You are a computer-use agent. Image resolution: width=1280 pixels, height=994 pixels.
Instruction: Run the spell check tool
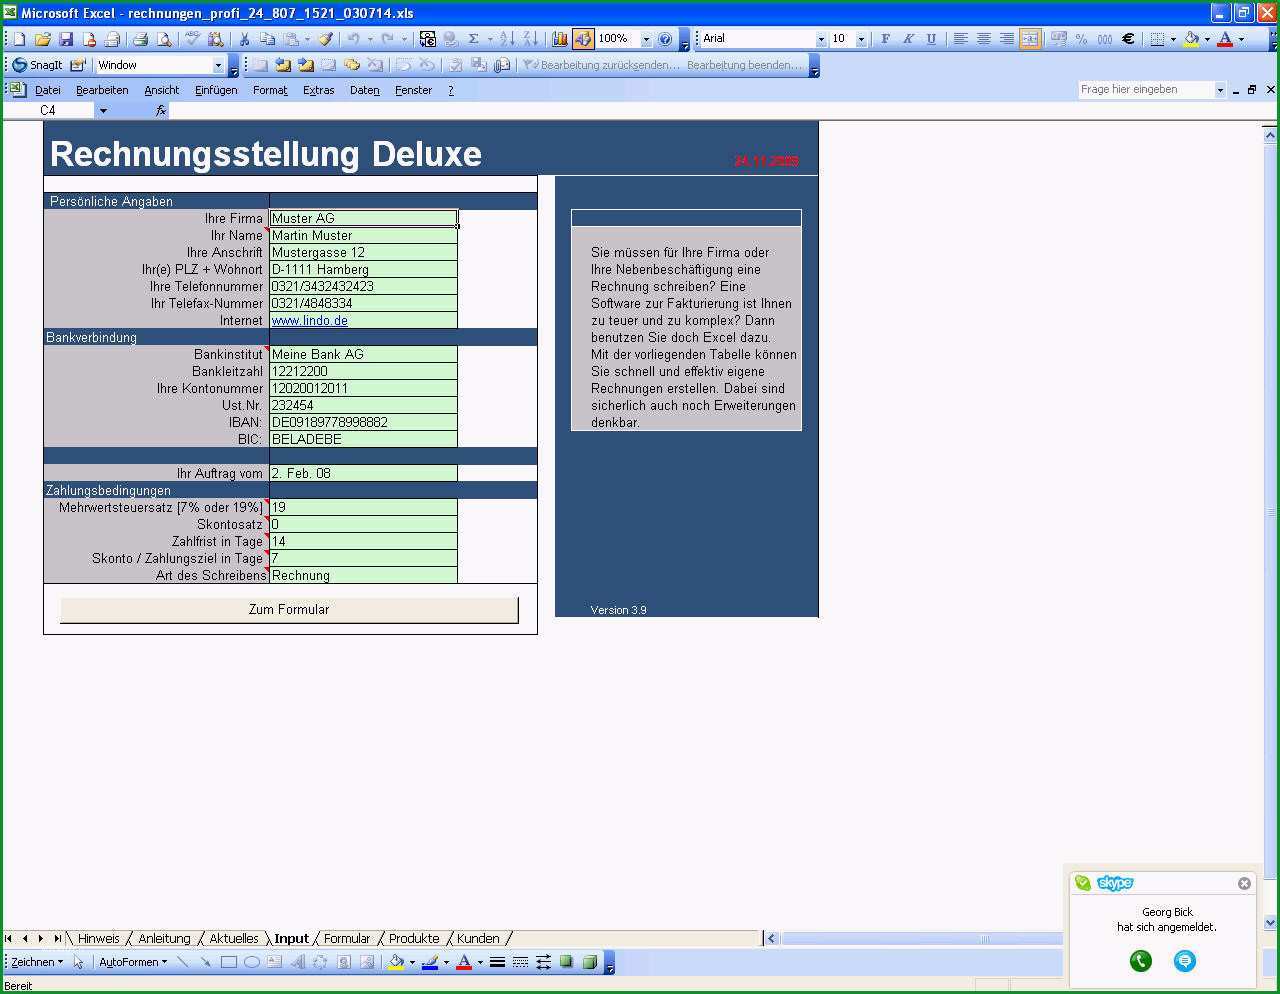point(192,39)
